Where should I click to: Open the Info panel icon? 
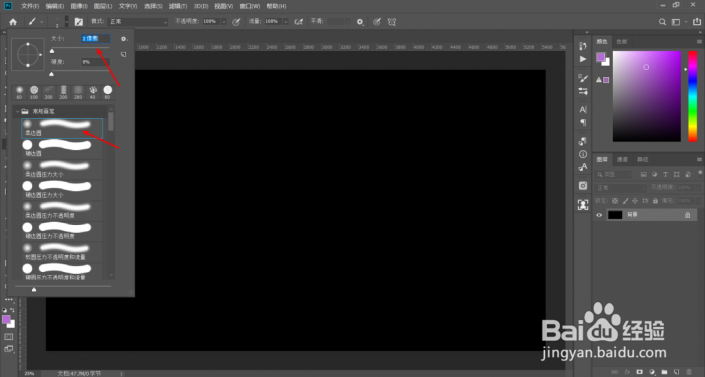[583, 154]
